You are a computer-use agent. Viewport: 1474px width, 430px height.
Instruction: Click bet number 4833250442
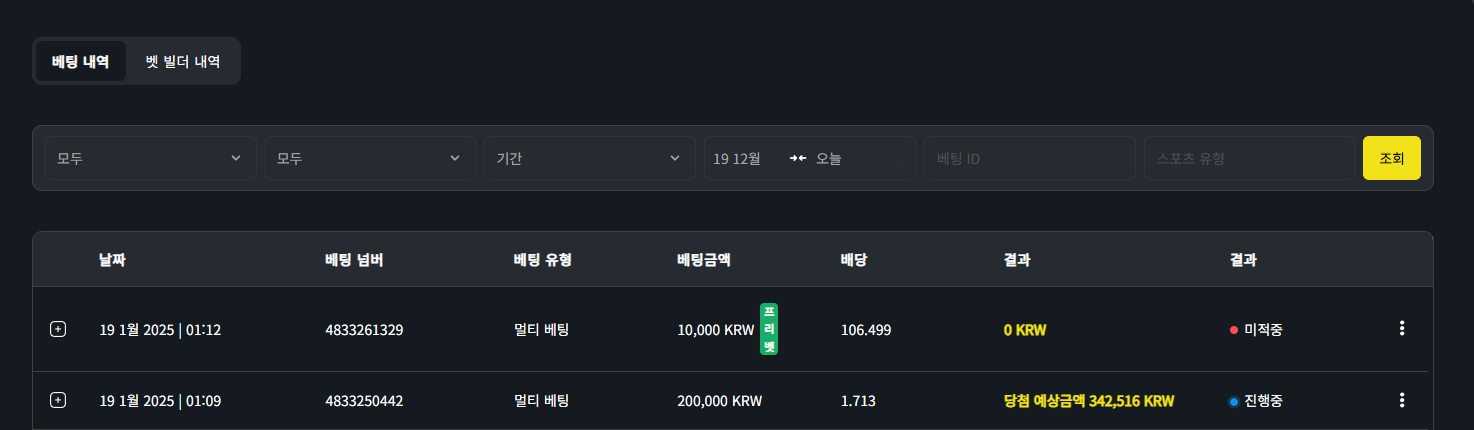364,401
